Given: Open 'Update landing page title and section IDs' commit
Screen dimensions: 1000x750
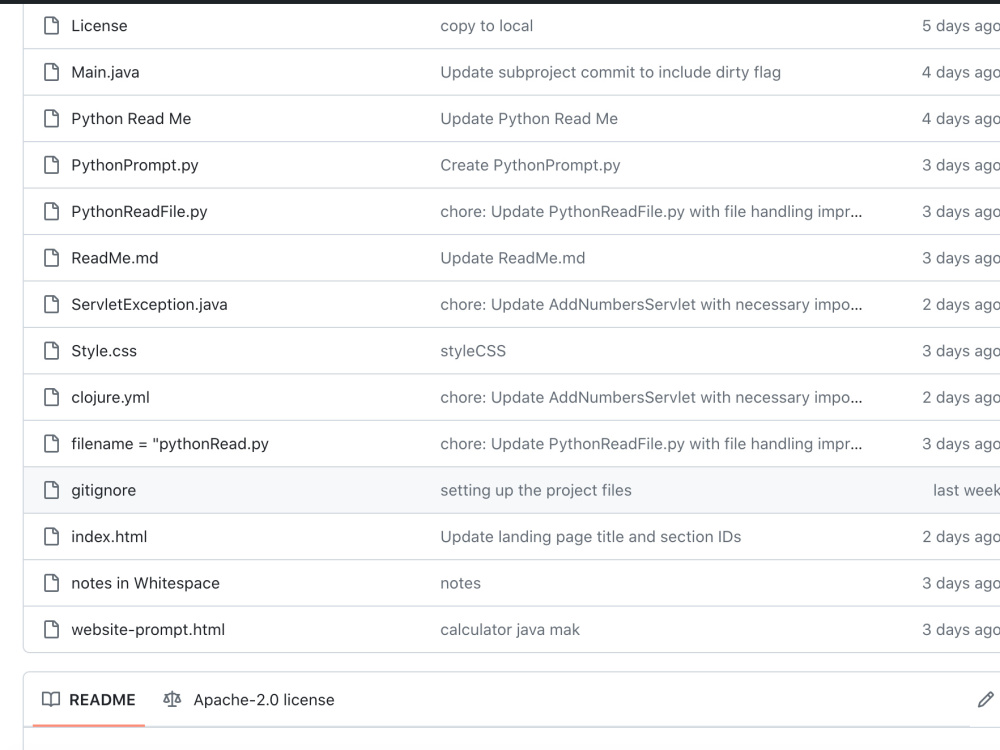Looking at the screenshot, I should pos(591,537).
